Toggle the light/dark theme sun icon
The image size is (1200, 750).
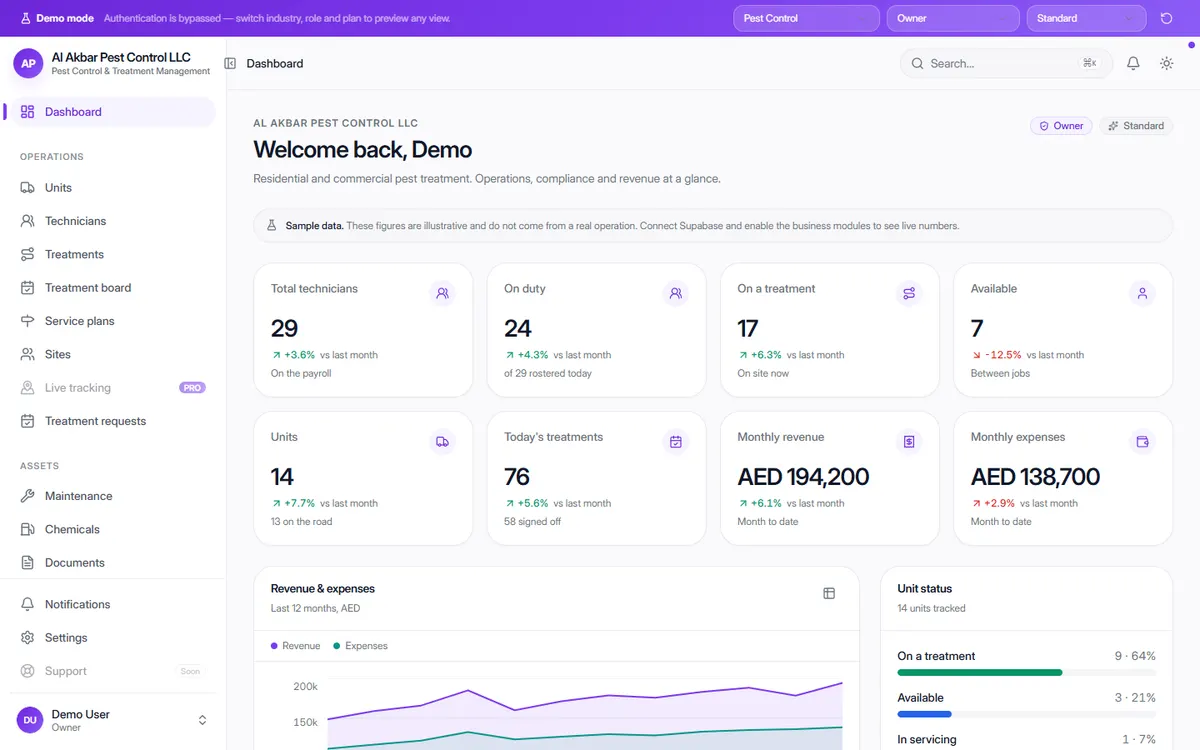[1166, 63]
